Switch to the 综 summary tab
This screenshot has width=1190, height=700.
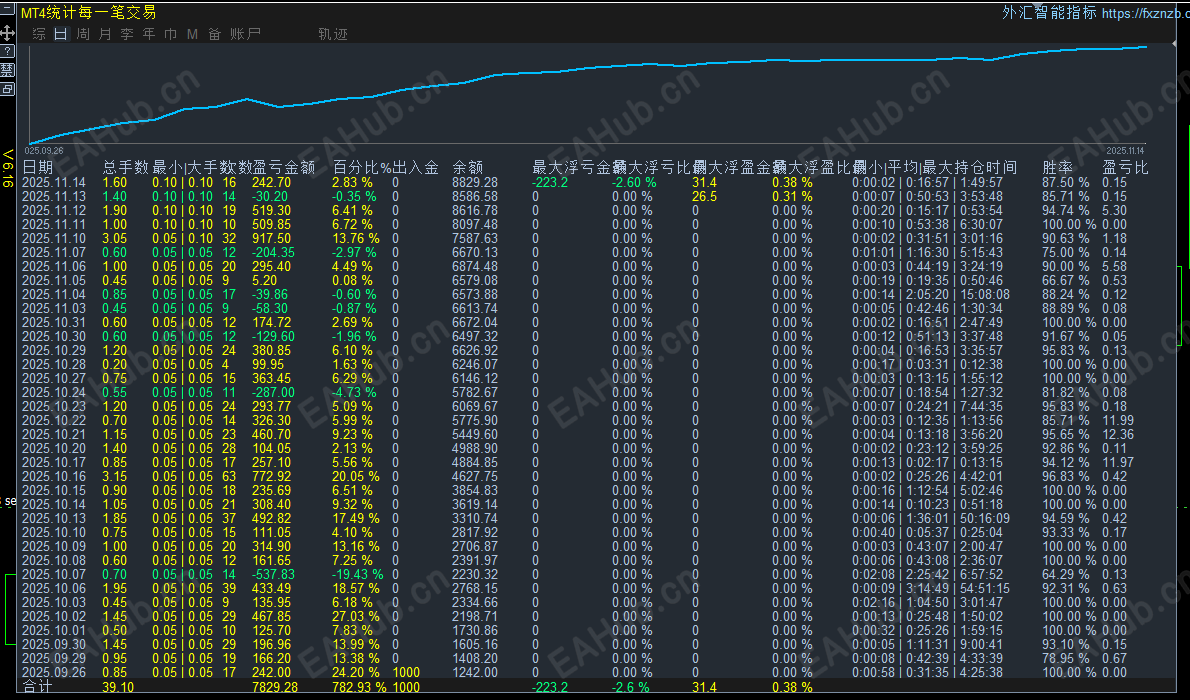point(39,34)
